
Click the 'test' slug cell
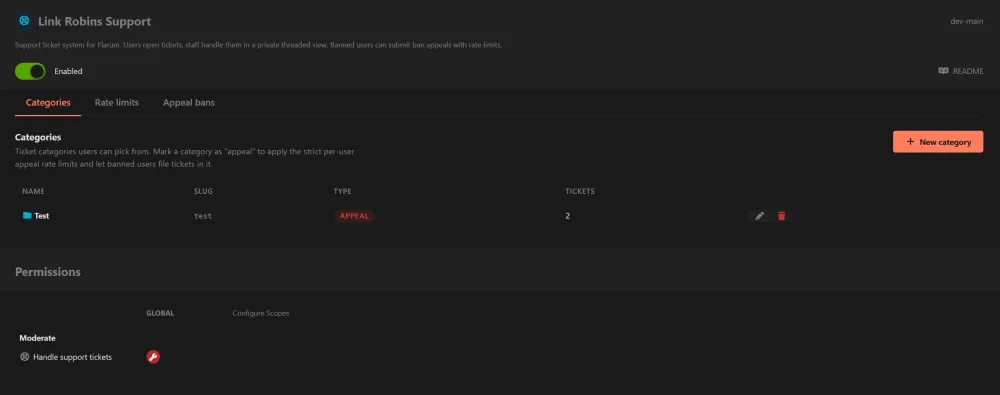click(x=203, y=216)
